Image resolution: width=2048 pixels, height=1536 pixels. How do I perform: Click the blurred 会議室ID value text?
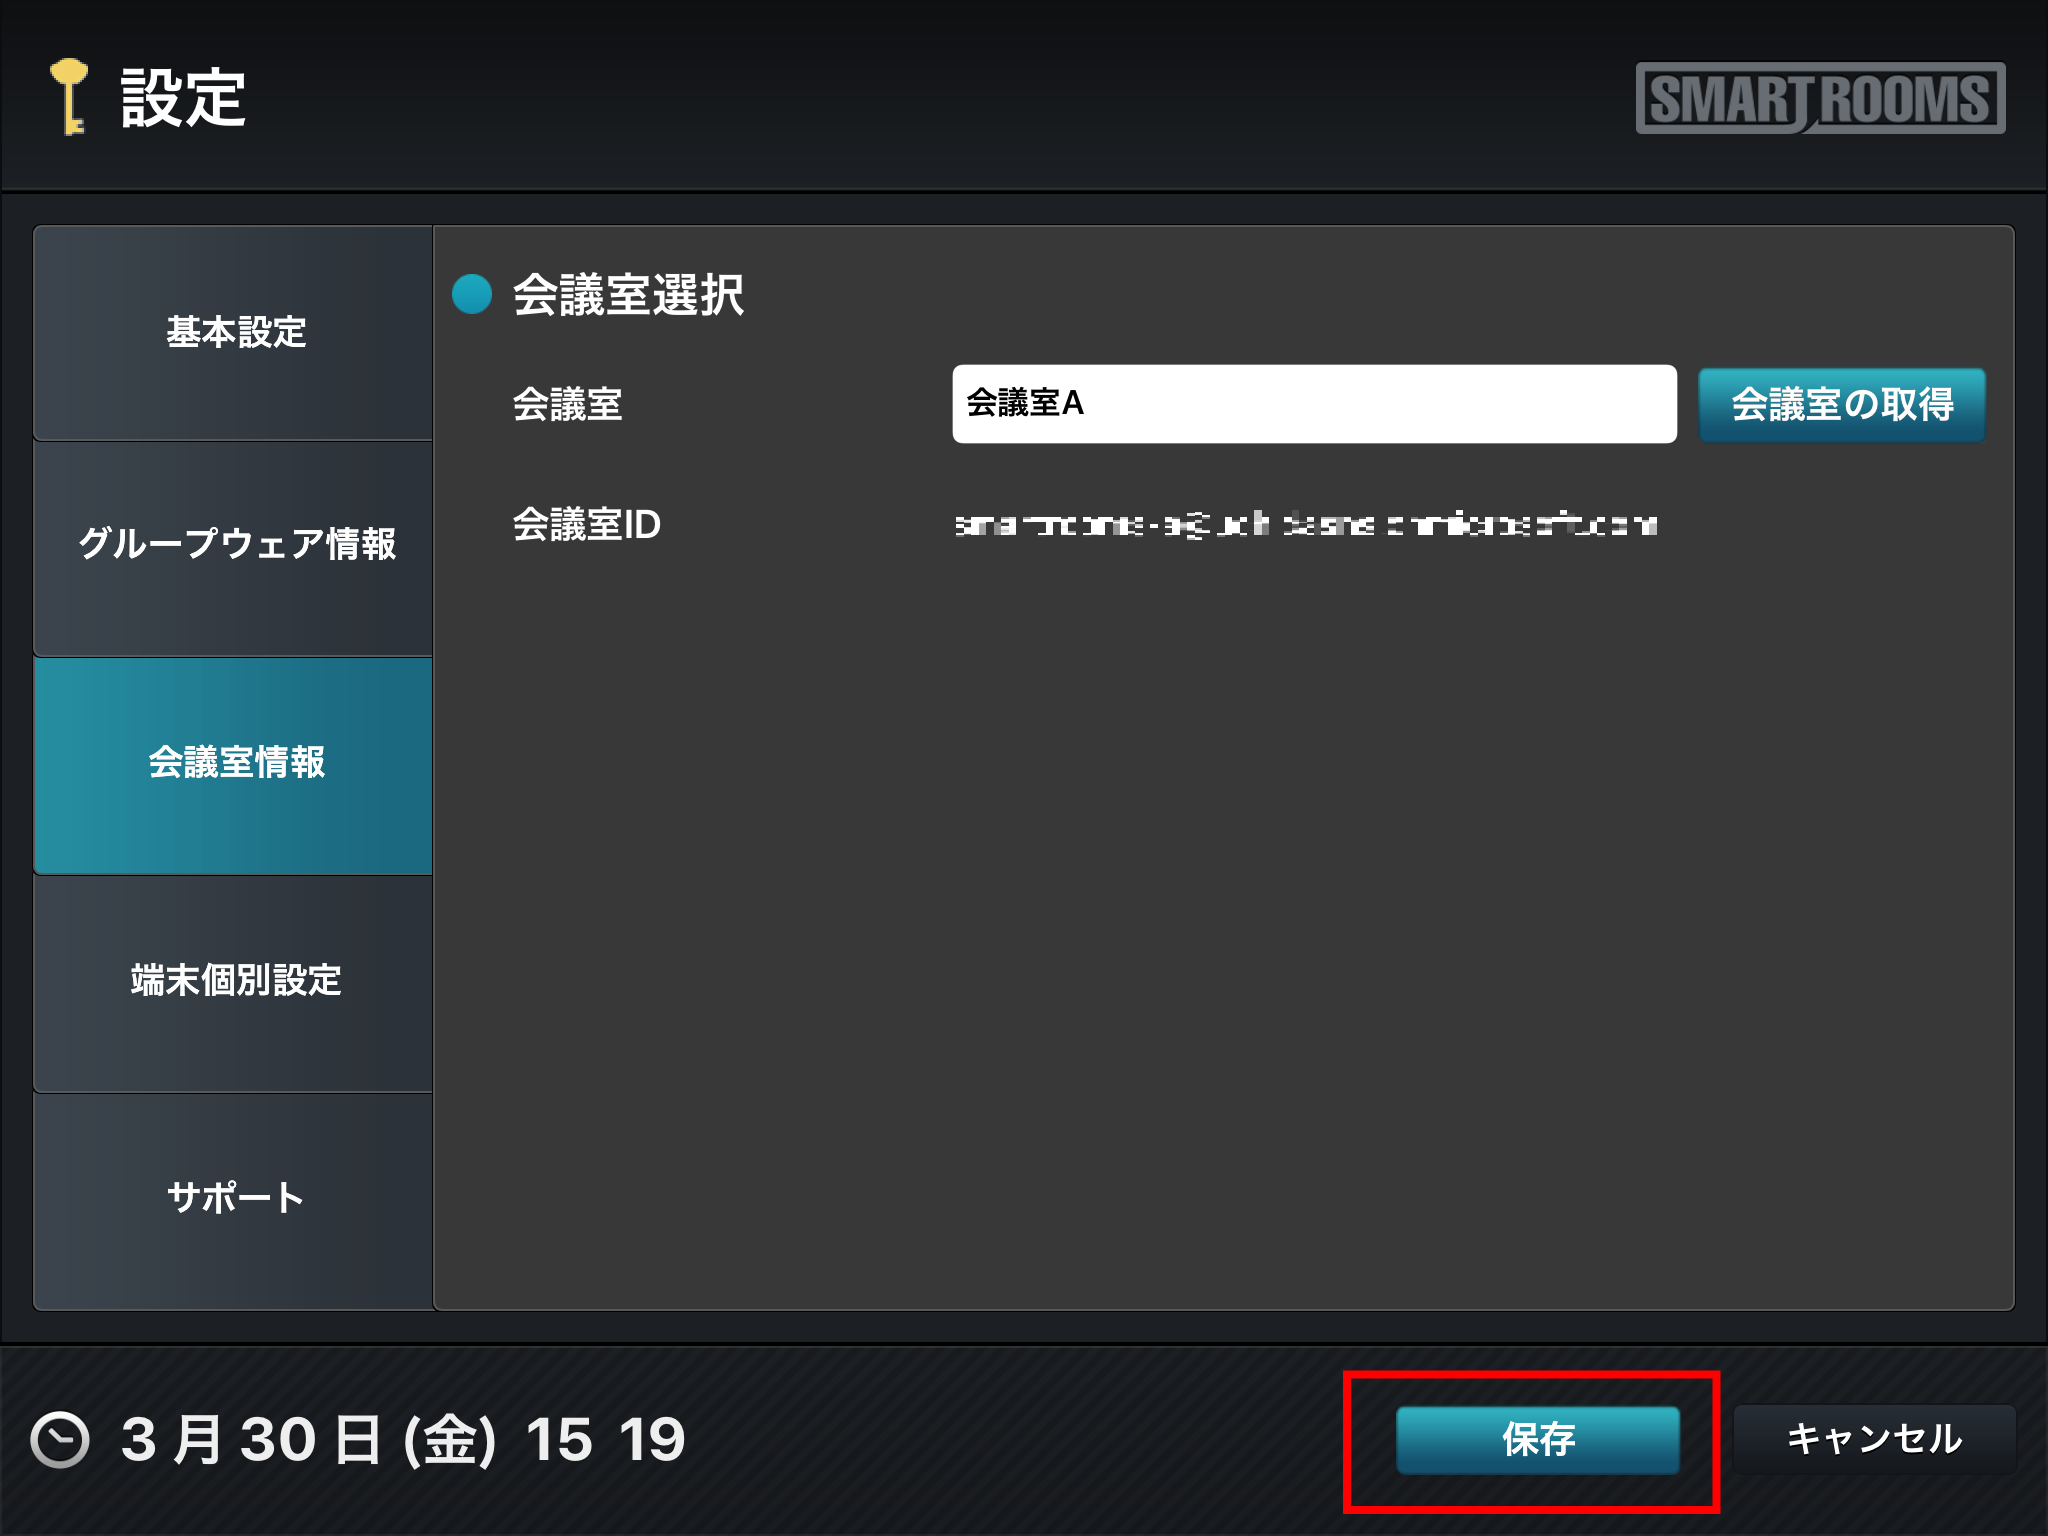click(1306, 524)
